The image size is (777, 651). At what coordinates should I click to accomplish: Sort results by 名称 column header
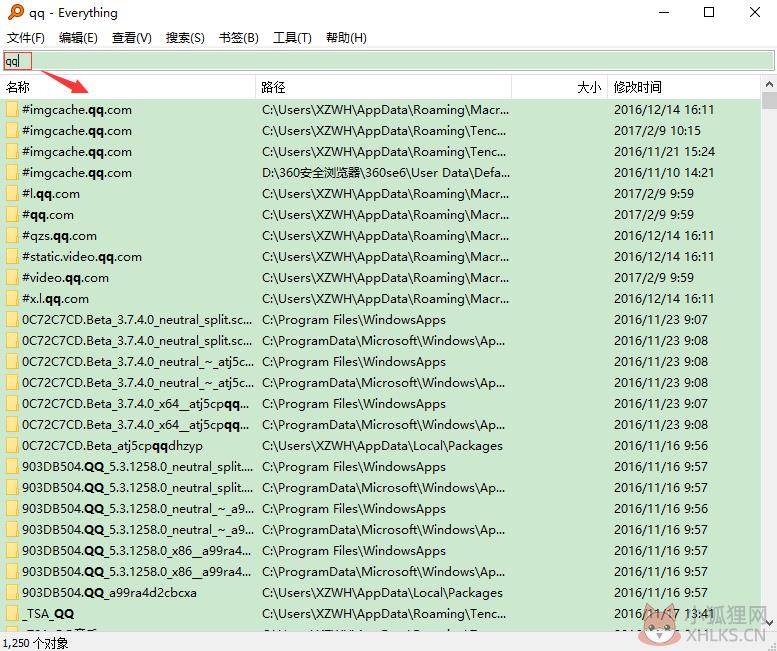click(128, 88)
